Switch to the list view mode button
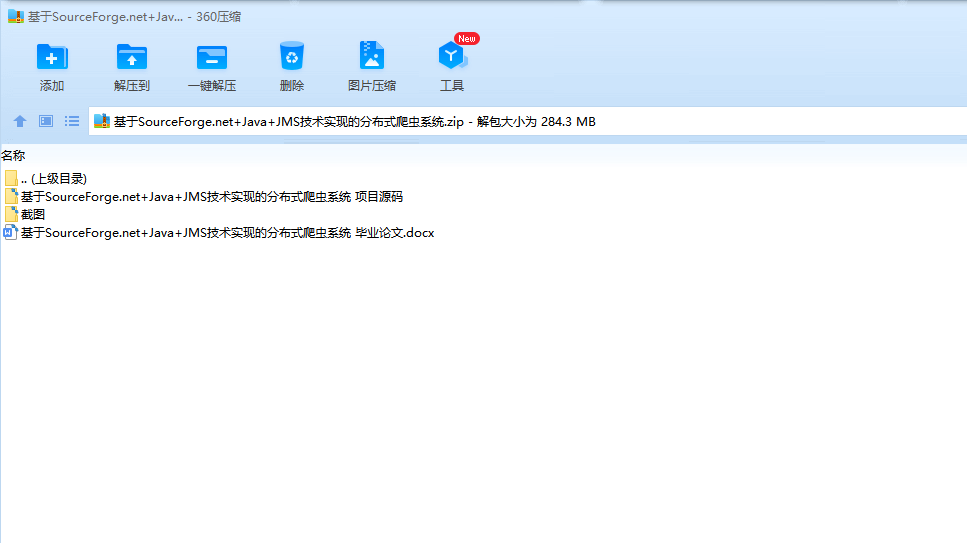This screenshot has width=967, height=543. click(x=72, y=121)
